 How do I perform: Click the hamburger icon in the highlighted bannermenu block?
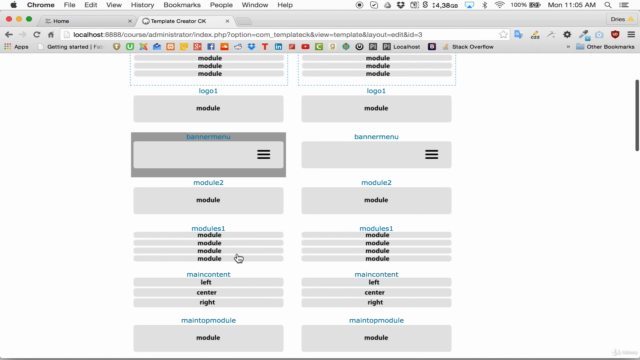point(264,154)
